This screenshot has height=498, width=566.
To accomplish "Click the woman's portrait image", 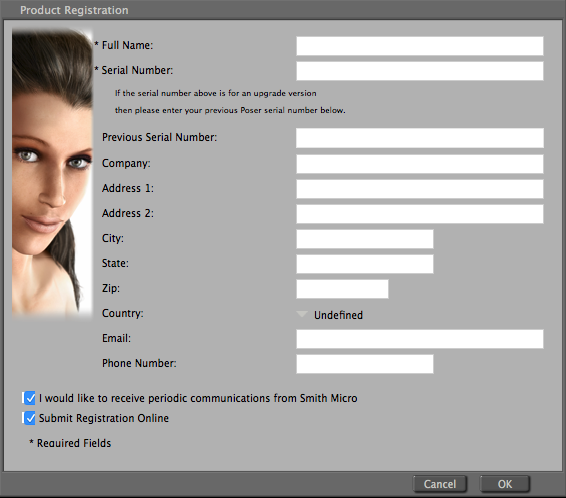I will tap(52, 172).
